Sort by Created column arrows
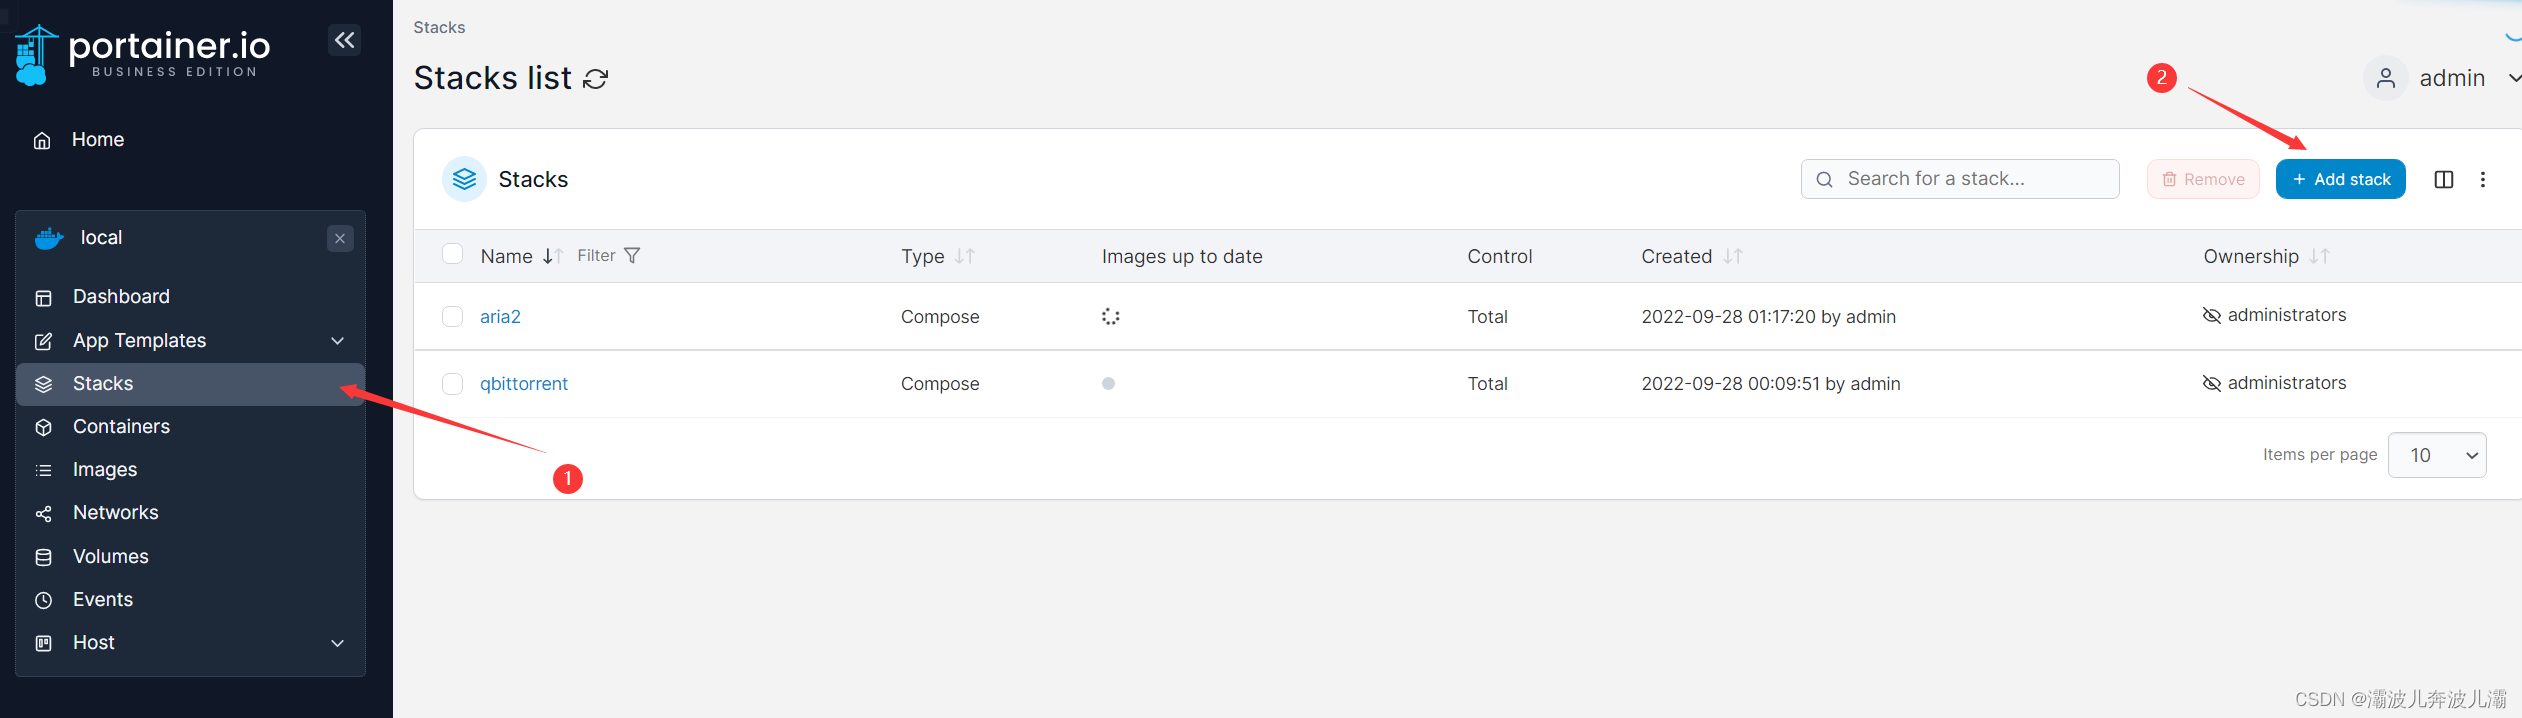 (1733, 257)
